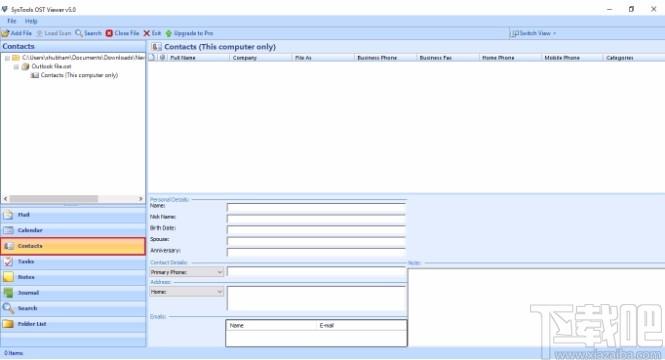Open the Help menu
This screenshot has width=665, height=360.
31,21
